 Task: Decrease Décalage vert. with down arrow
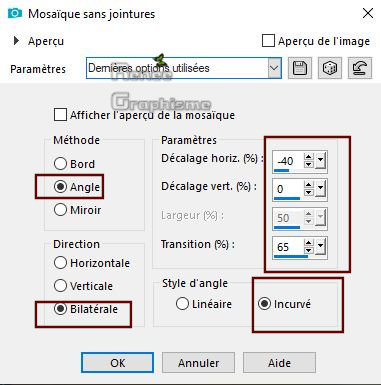coord(309,193)
